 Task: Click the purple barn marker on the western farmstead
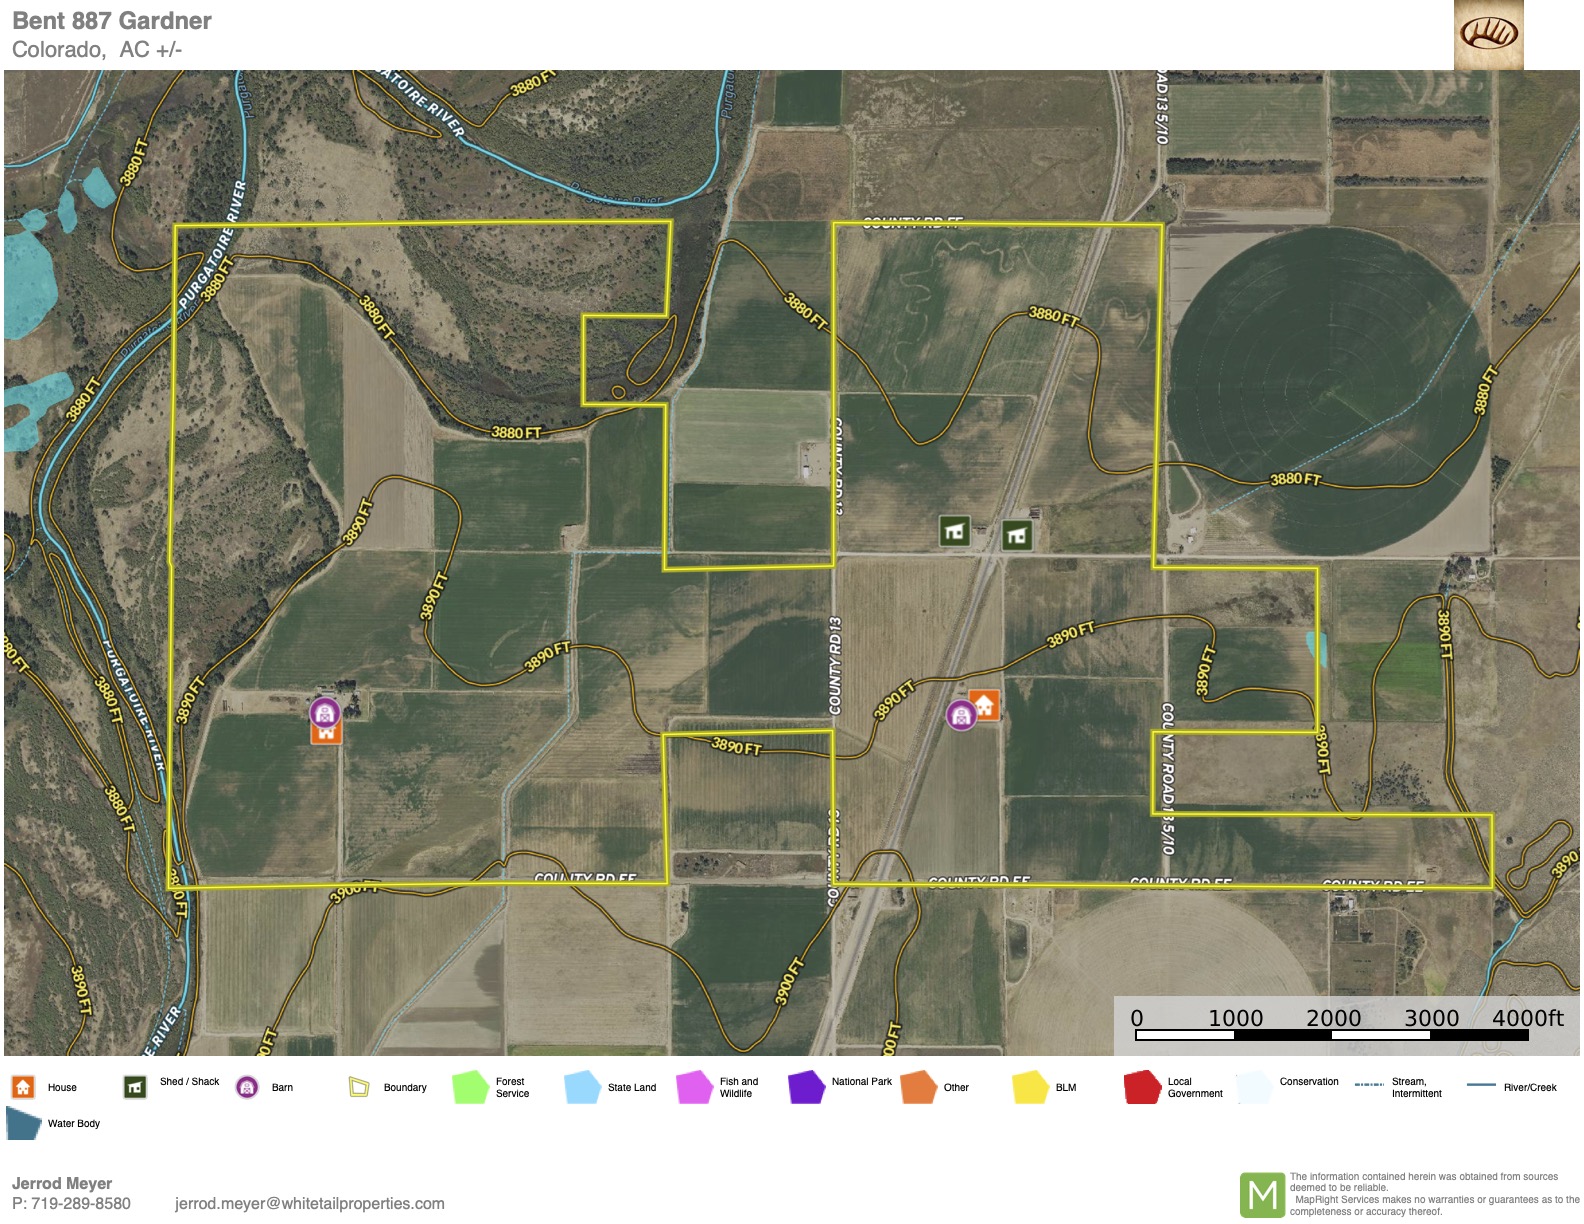click(x=325, y=713)
